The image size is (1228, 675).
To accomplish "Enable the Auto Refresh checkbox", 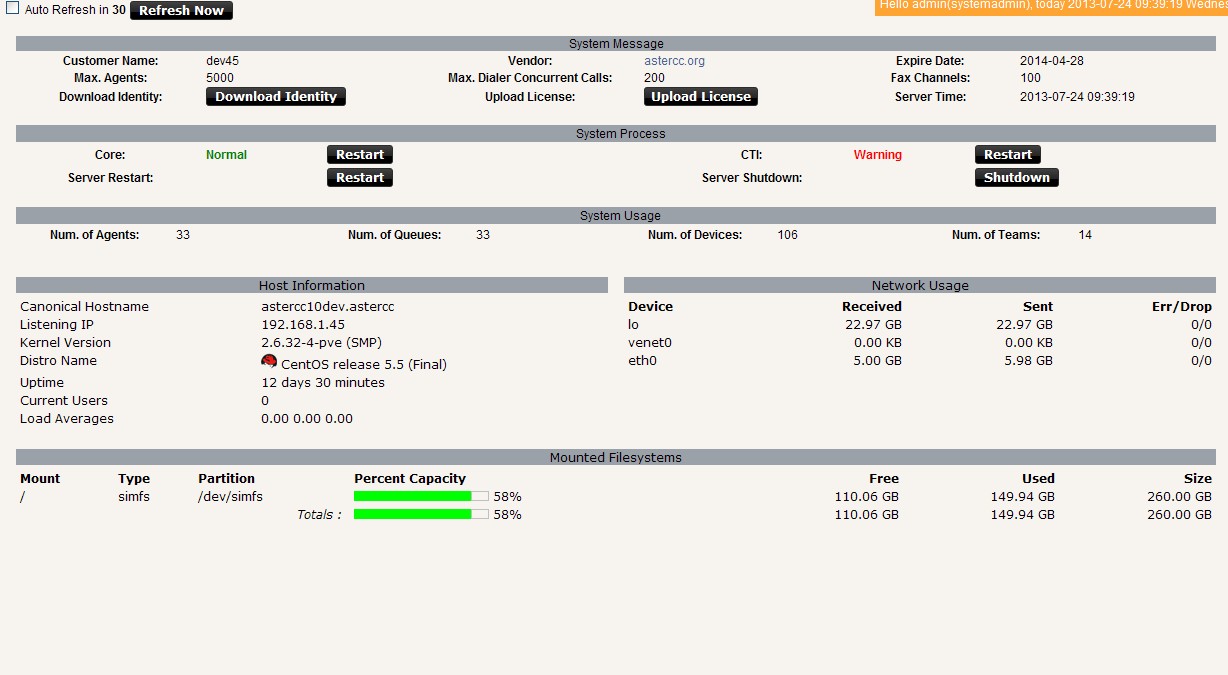I will point(13,8).
